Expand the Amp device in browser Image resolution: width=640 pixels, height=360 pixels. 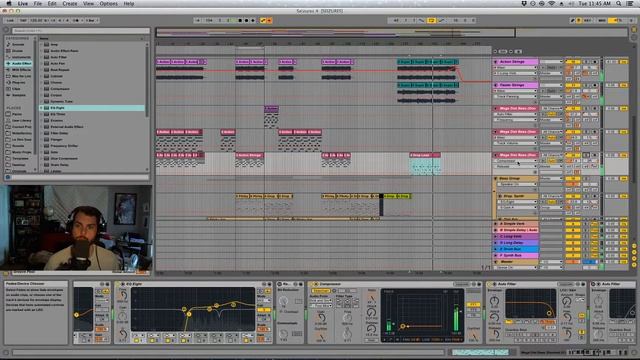coord(41,44)
